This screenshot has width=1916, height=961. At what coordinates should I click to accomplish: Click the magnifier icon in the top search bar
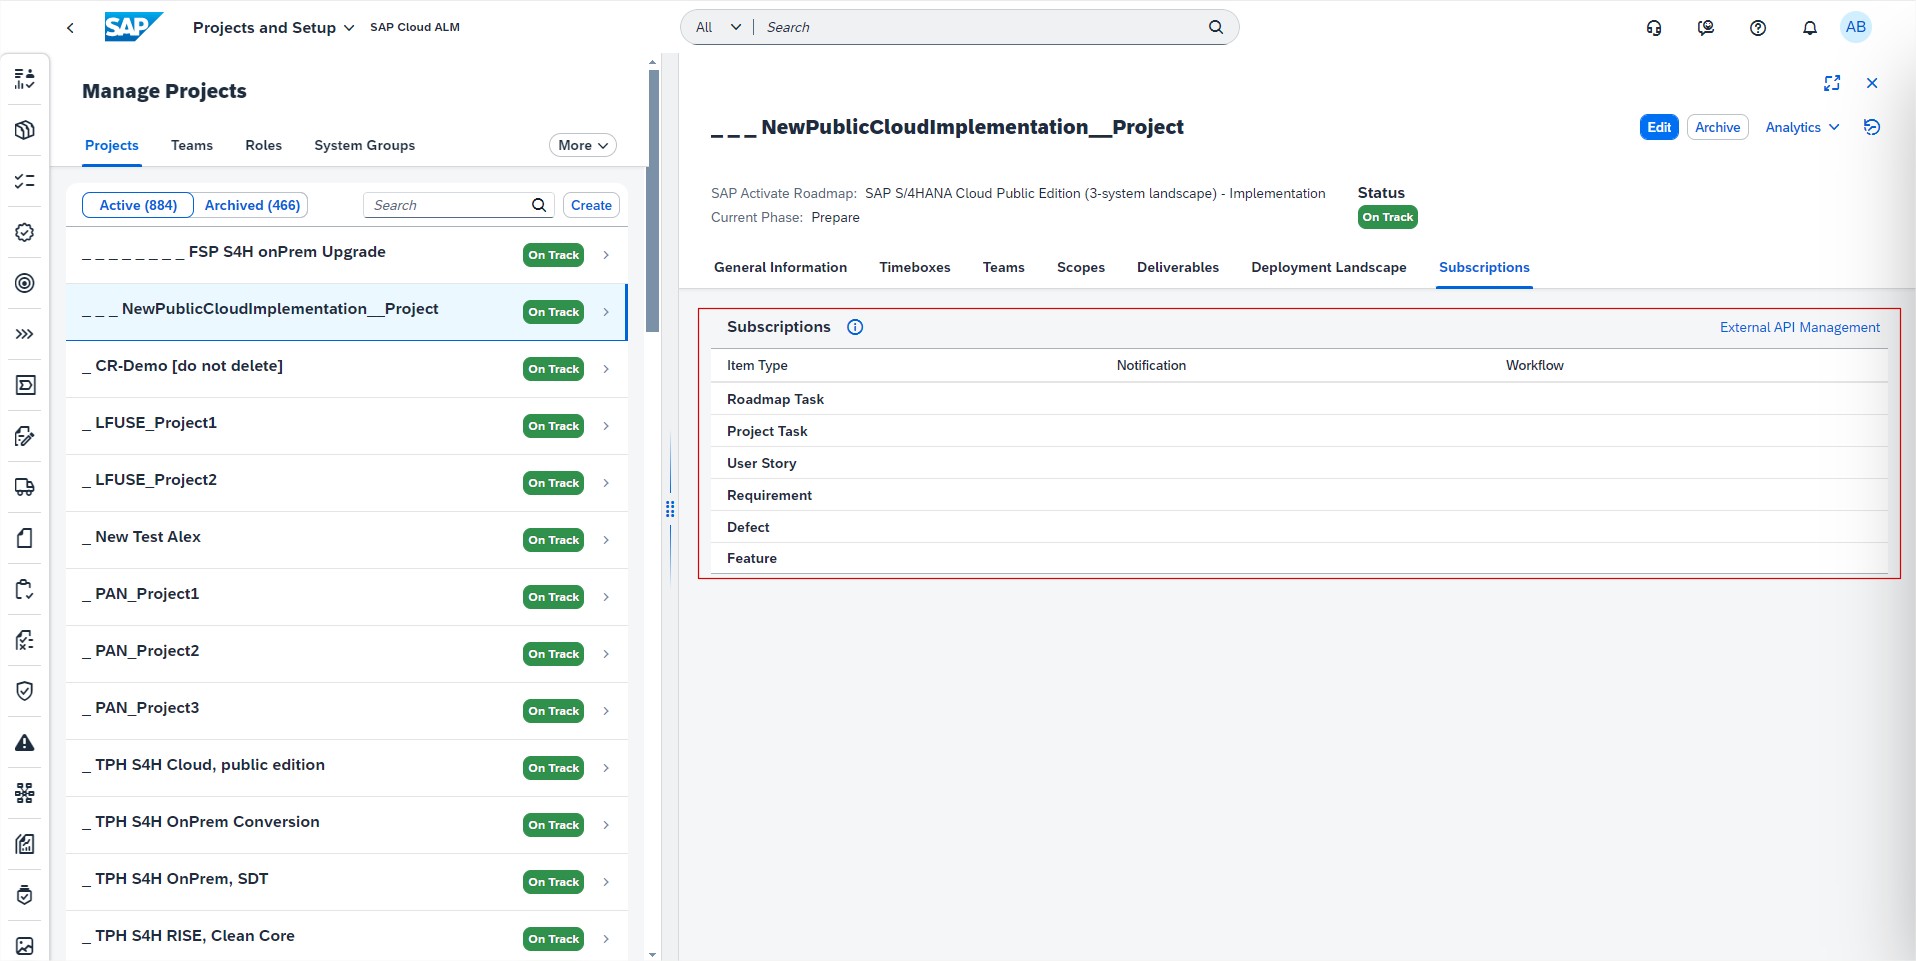point(1215,27)
